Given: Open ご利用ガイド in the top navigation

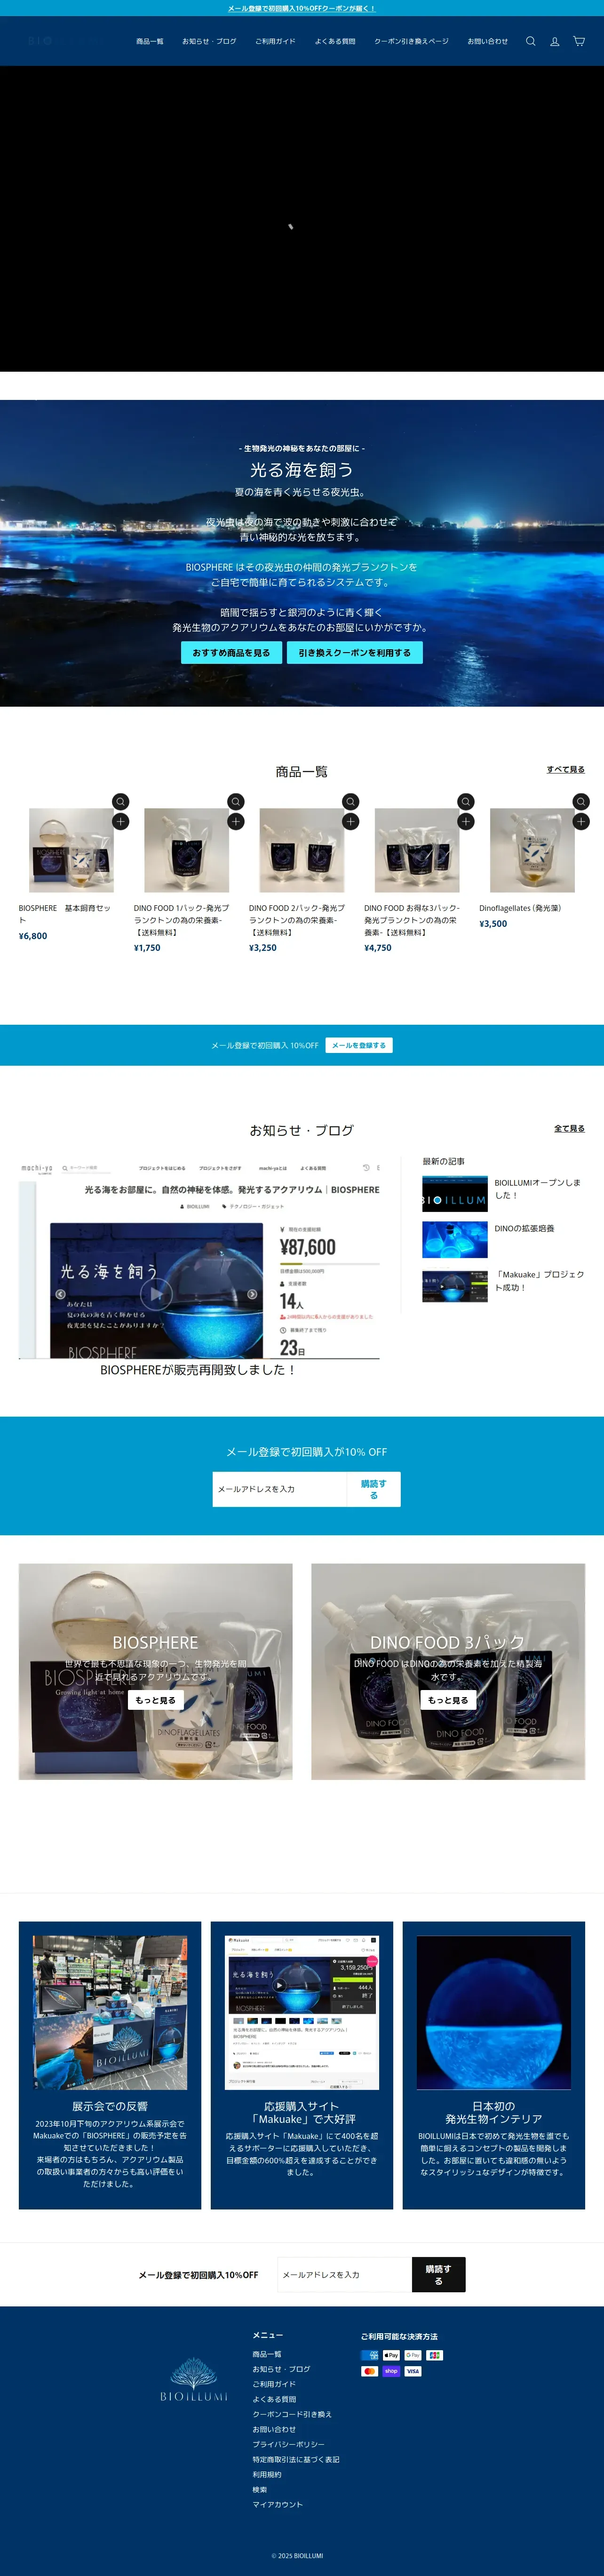Looking at the screenshot, I should tap(275, 41).
